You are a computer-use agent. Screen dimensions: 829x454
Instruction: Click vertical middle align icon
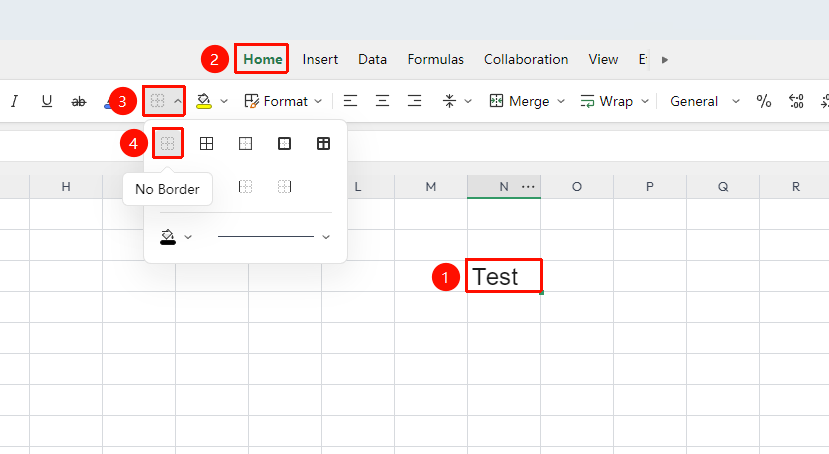point(449,101)
